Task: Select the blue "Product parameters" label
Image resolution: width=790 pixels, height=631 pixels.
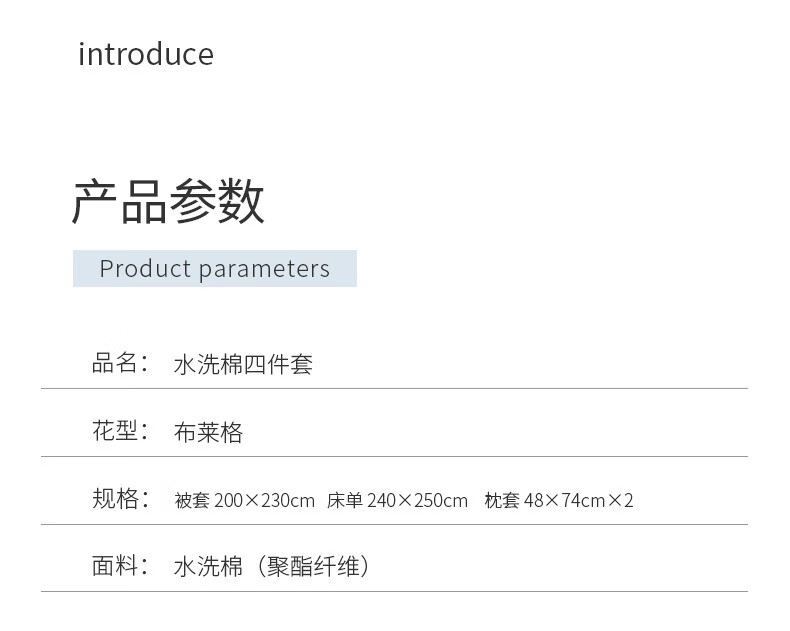Action: (x=214, y=269)
